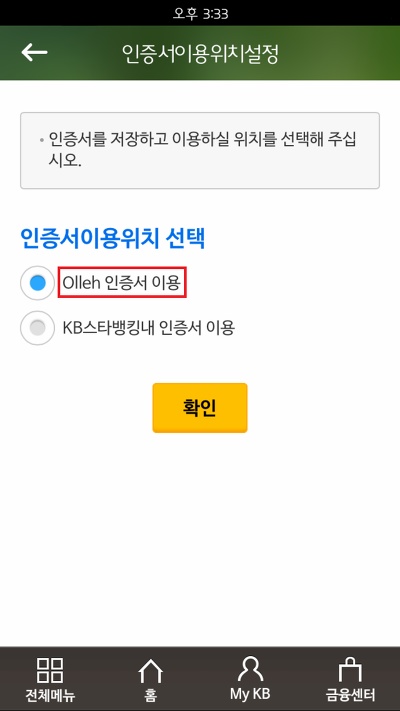Select the Olleh 인증서 이용 radio button

coord(37,283)
